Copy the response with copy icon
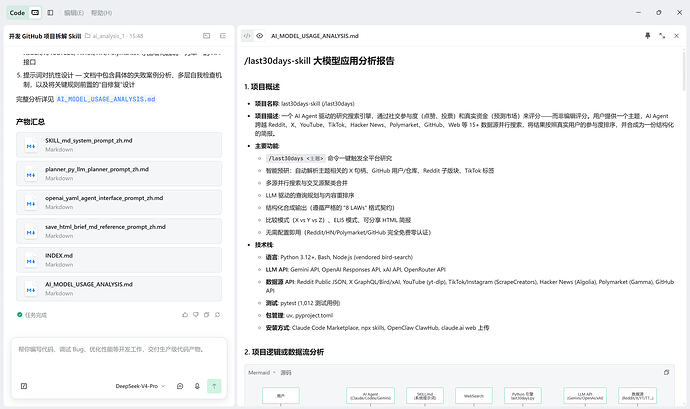The height and width of the screenshot is (409, 690). [x=206, y=315]
